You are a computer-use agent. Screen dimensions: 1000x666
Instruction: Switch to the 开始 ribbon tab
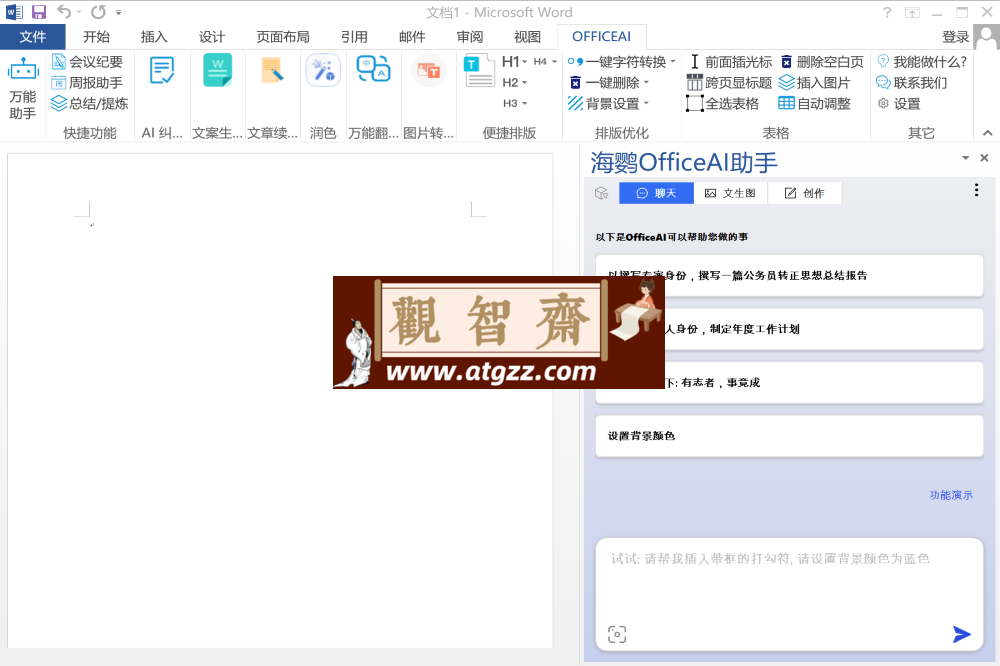tap(96, 37)
